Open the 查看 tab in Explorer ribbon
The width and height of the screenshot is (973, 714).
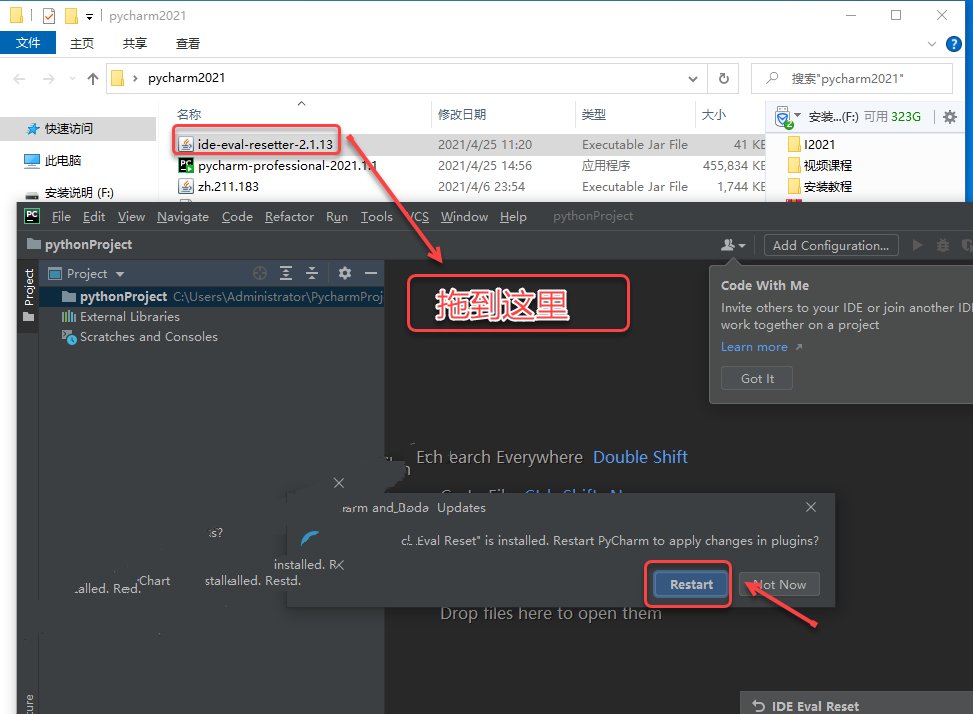[187, 43]
